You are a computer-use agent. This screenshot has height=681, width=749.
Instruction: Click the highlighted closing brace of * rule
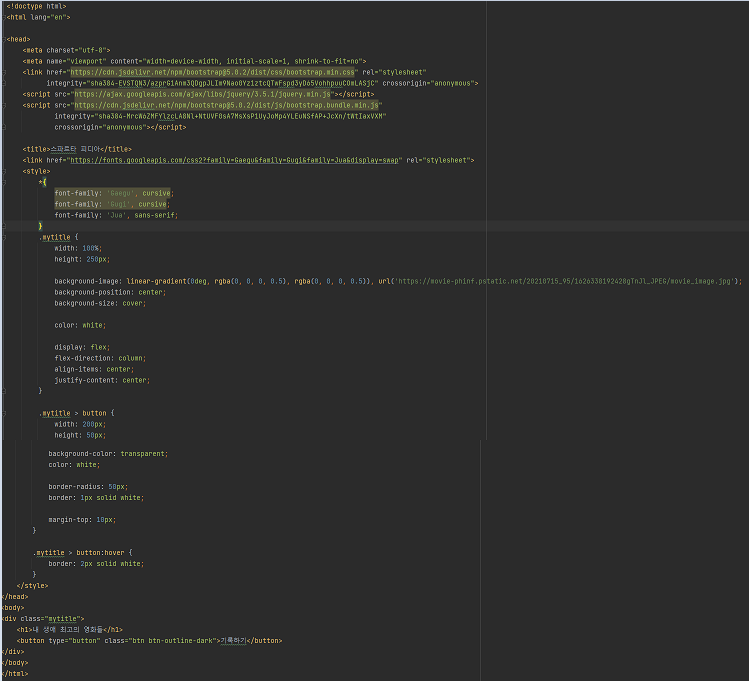coord(40,226)
